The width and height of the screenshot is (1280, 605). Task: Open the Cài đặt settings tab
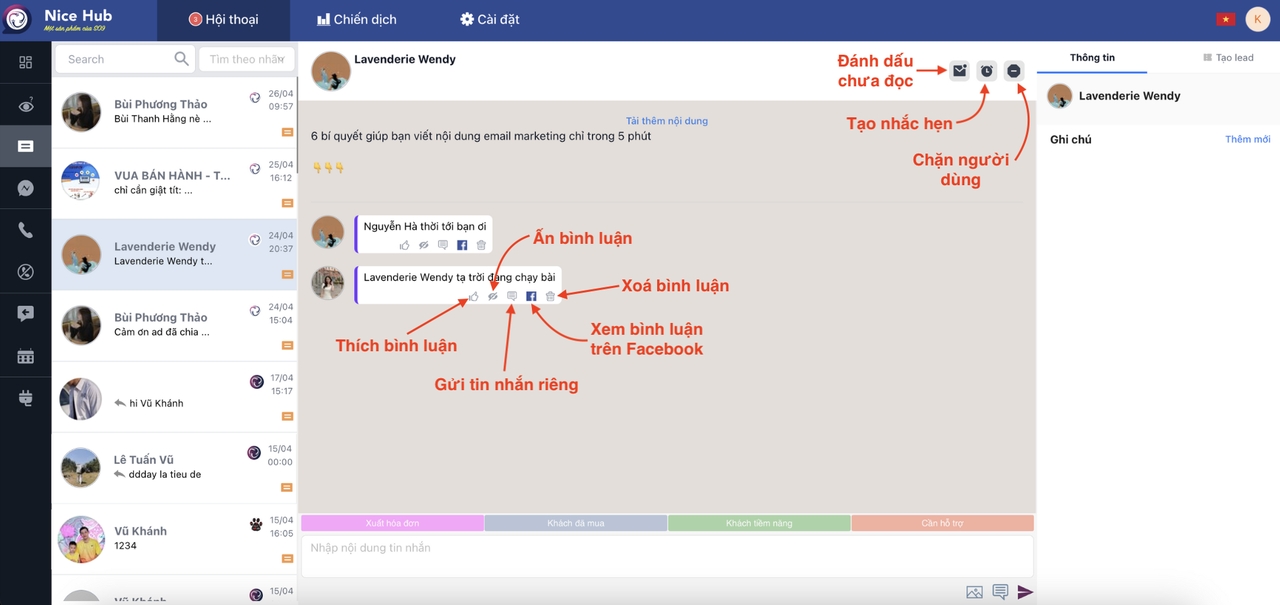(x=489, y=20)
